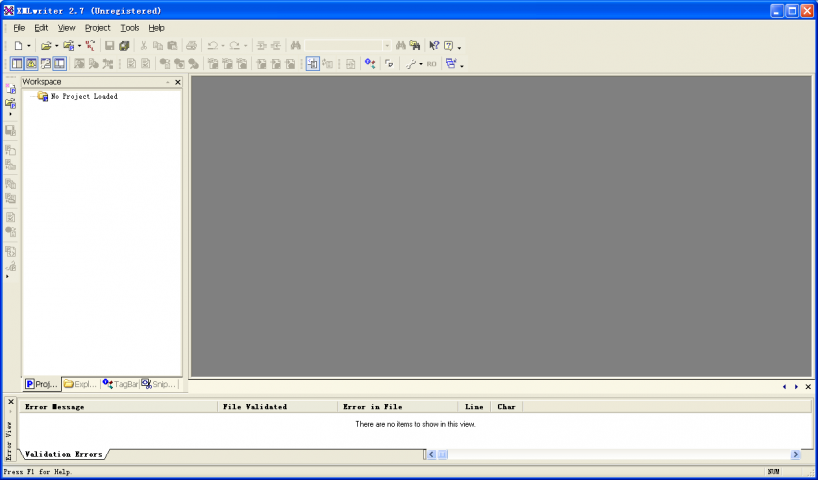The width and height of the screenshot is (818, 480).
Task: Open the Project menu
Action: 97,28
